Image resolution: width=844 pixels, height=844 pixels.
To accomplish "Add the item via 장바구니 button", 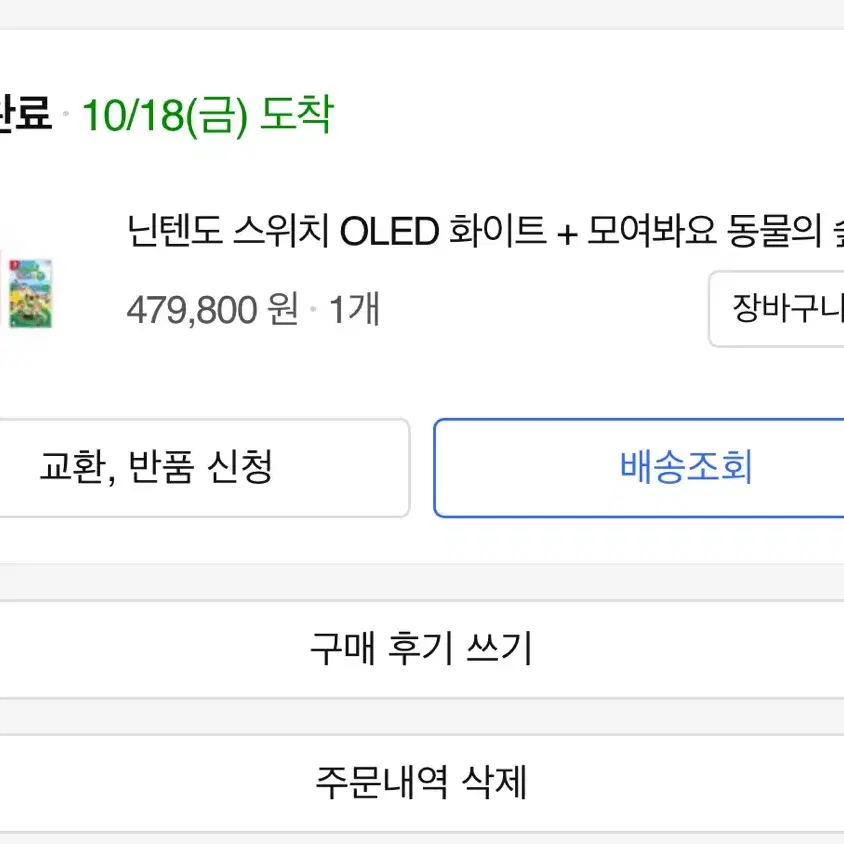I will coord(776,309).
